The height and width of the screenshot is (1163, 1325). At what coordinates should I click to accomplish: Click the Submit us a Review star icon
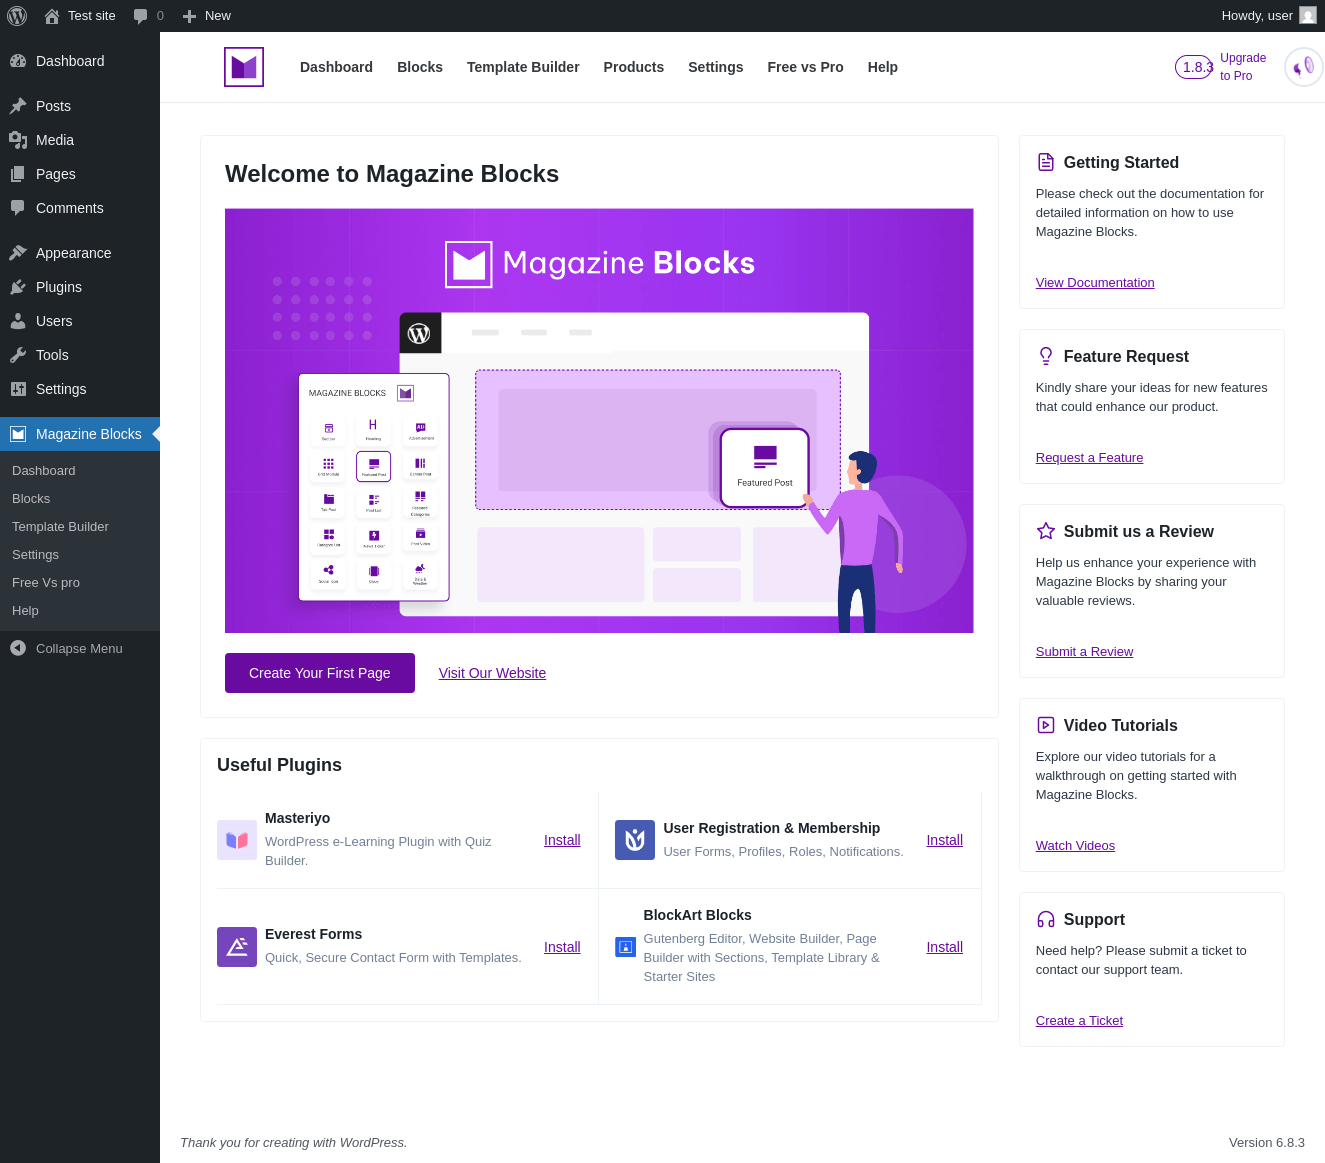pos(1046,531)
